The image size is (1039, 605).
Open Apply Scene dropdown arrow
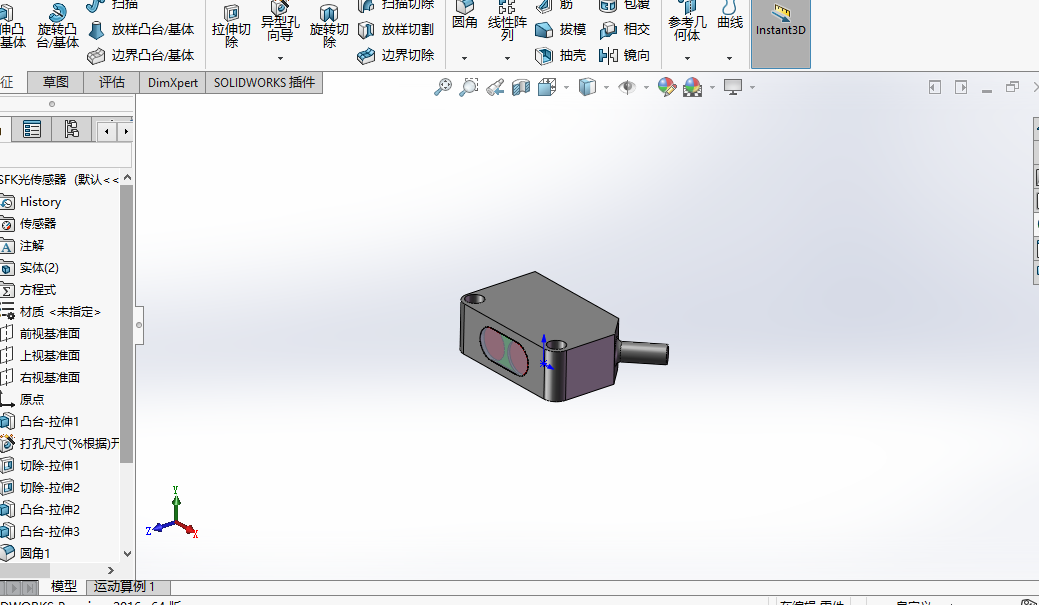point(712,87)
